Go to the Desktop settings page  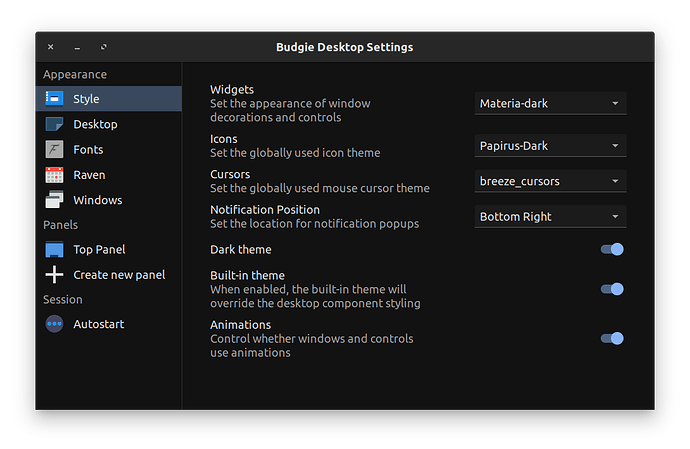point(109,124)
